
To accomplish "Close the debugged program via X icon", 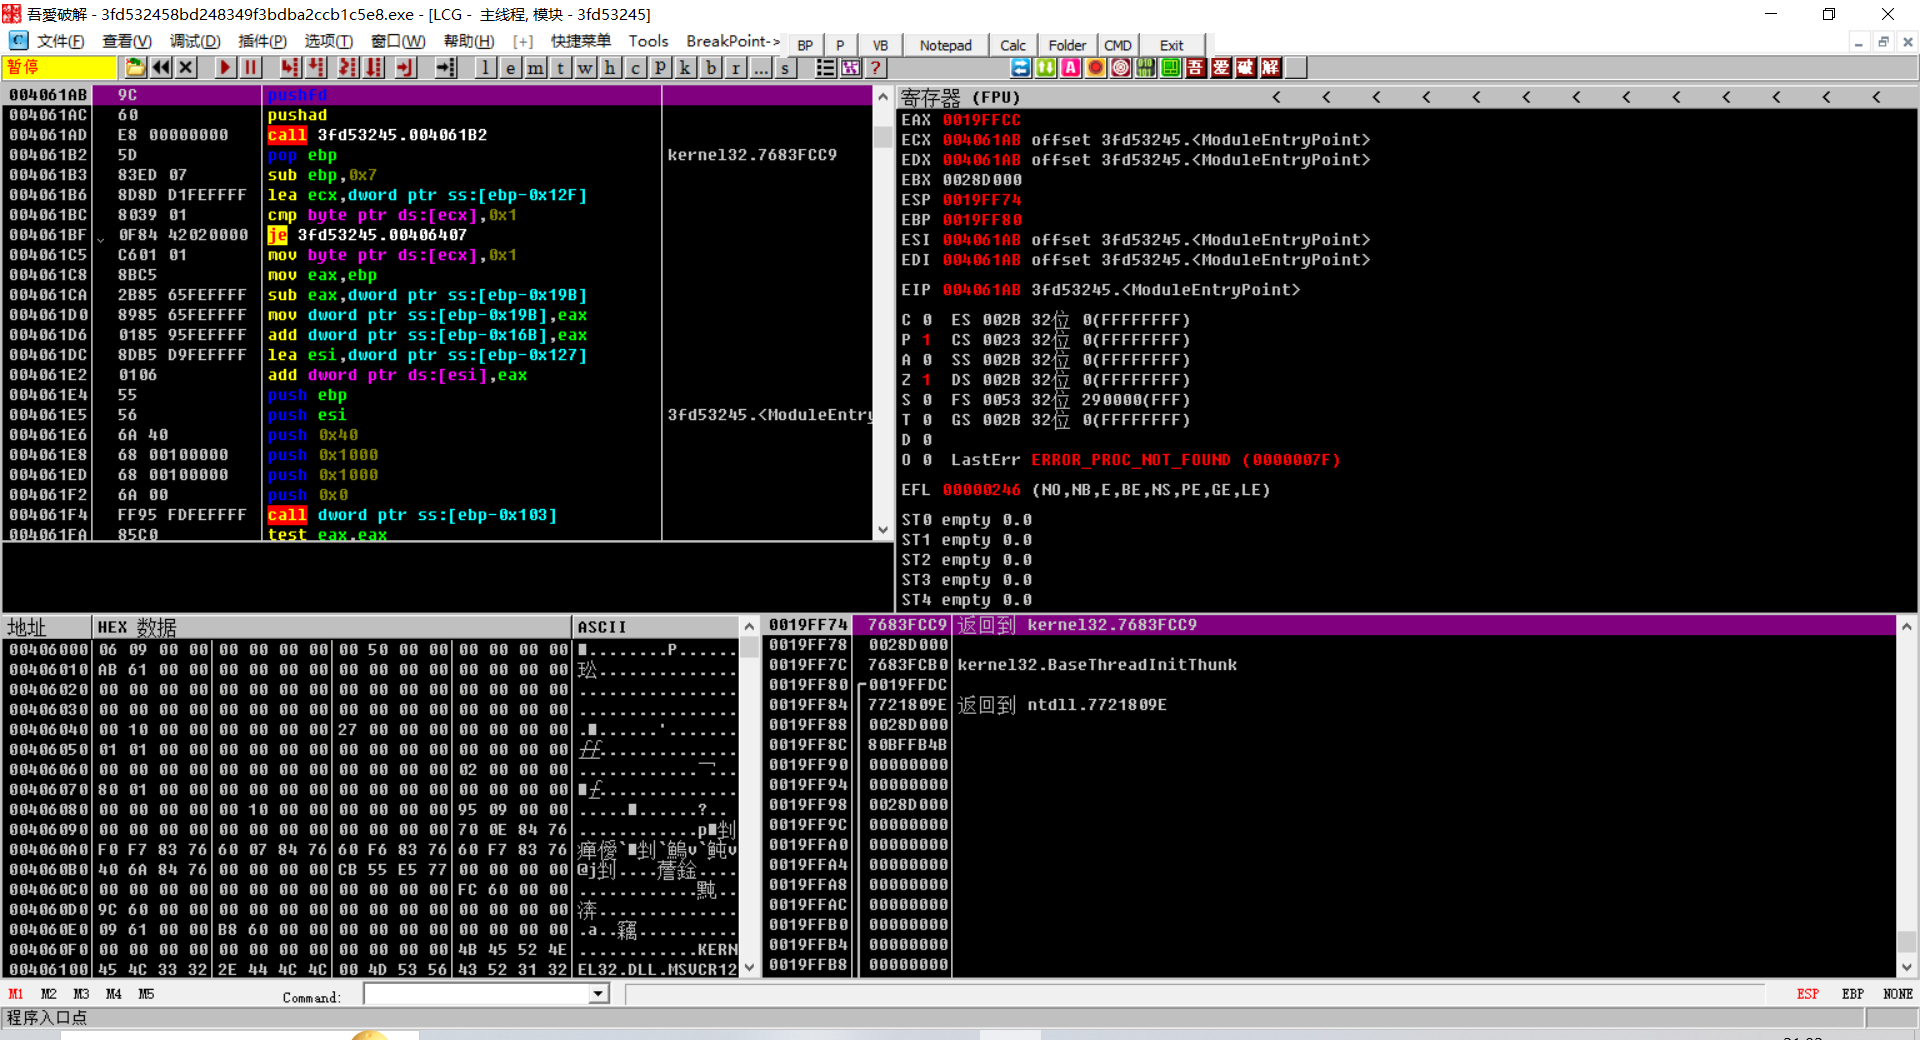I will (x=186, y=67).
